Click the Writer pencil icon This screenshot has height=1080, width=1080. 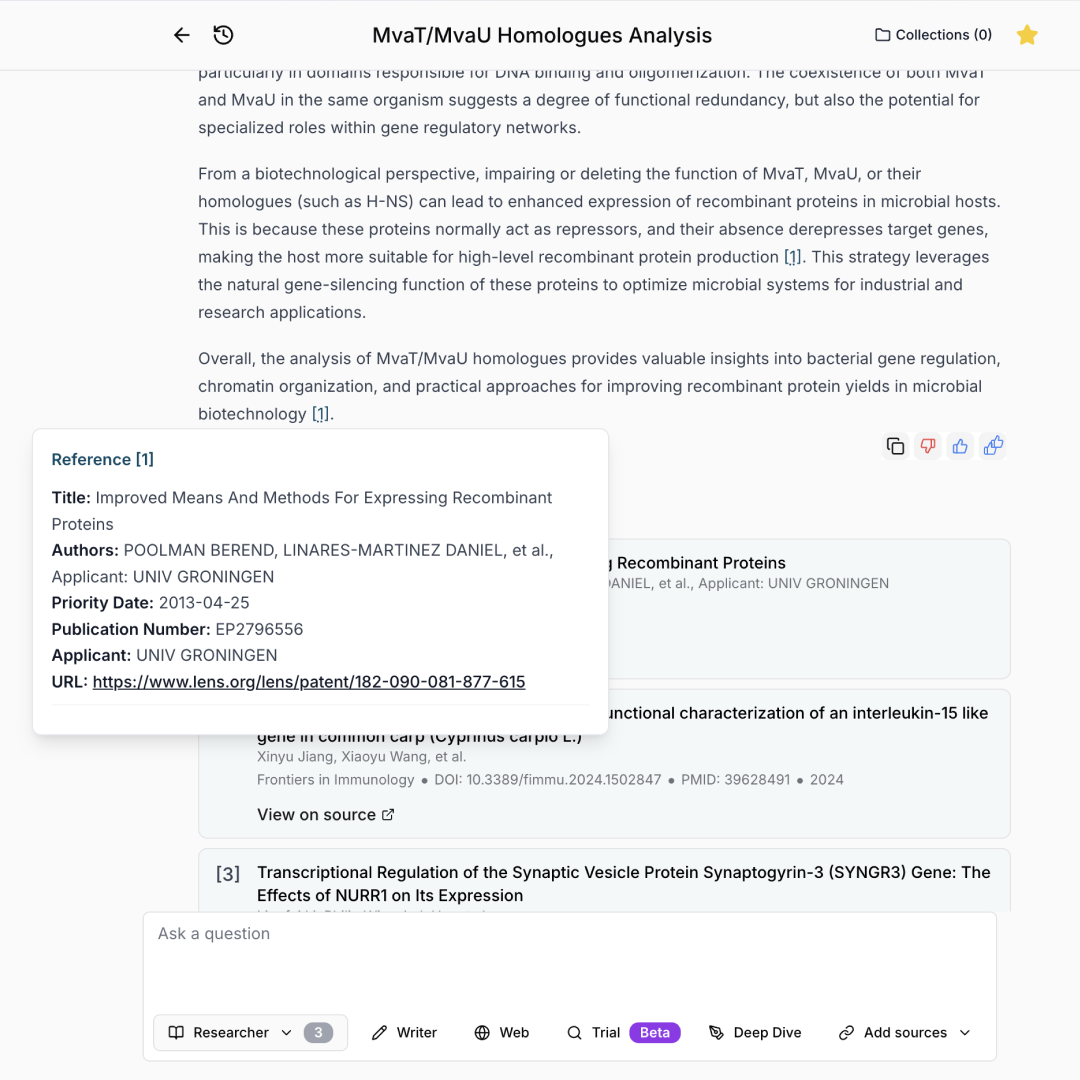tap(379, 1032)
